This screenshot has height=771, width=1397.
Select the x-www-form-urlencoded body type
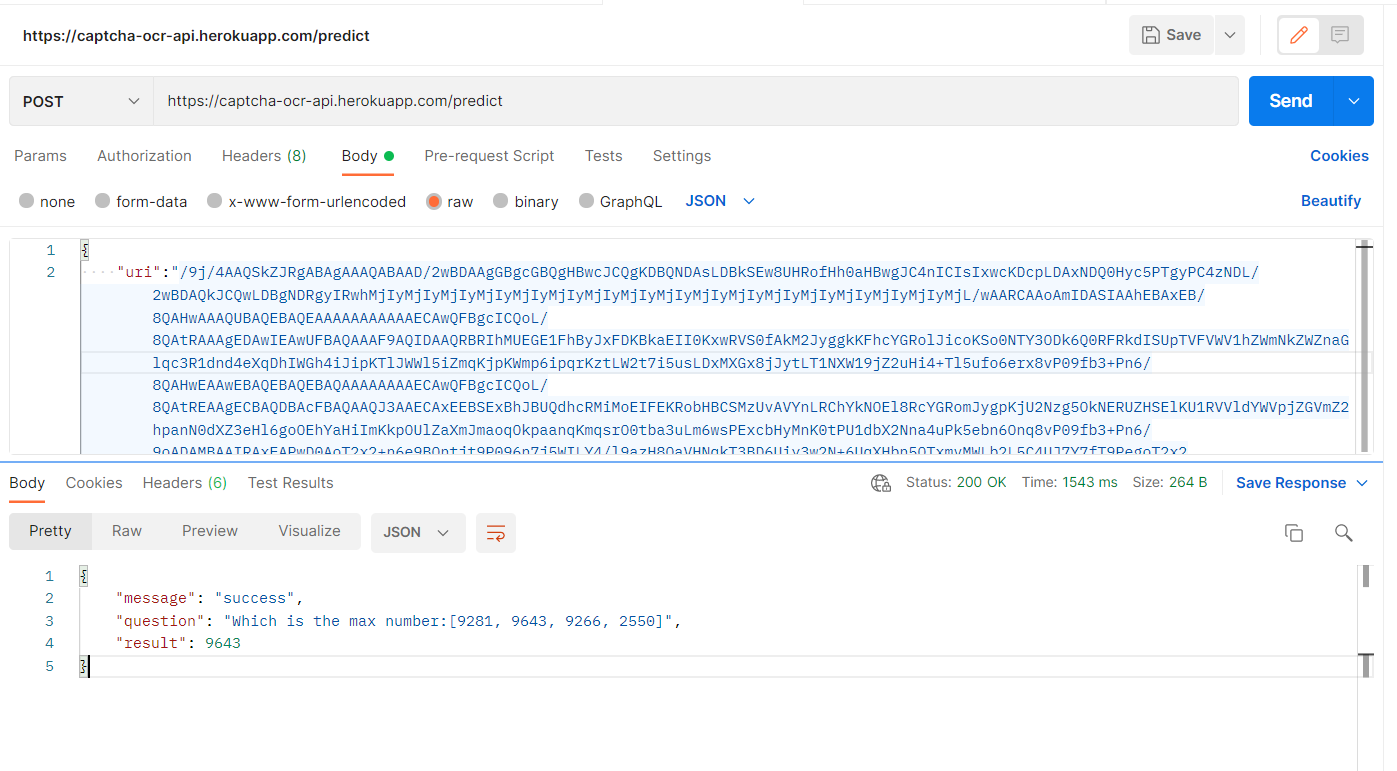pyautogui.click(x=306, y=201)
